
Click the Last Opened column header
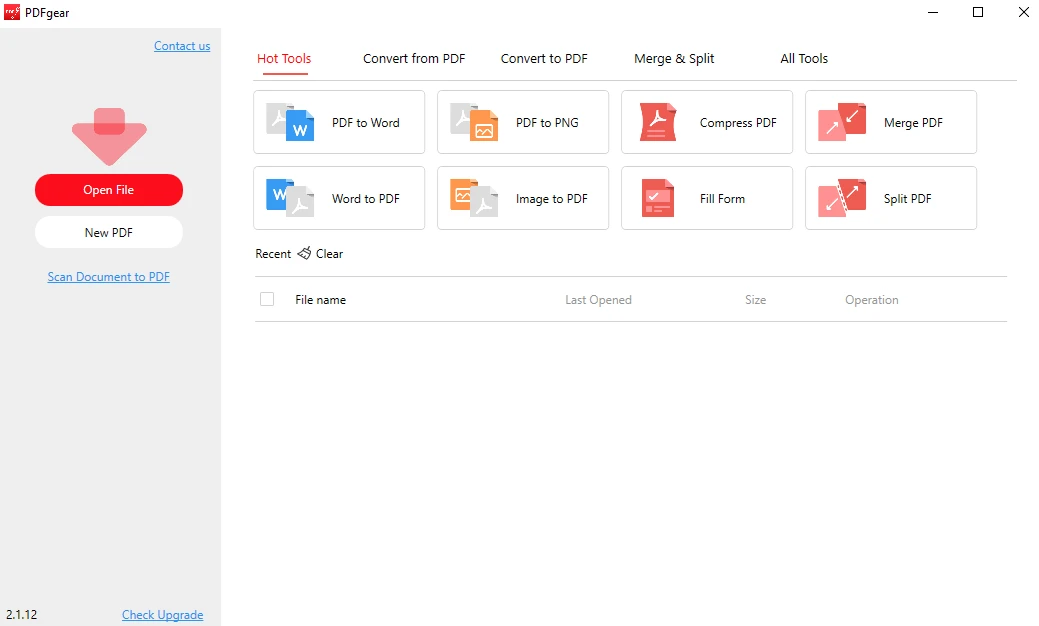[598, 299]
